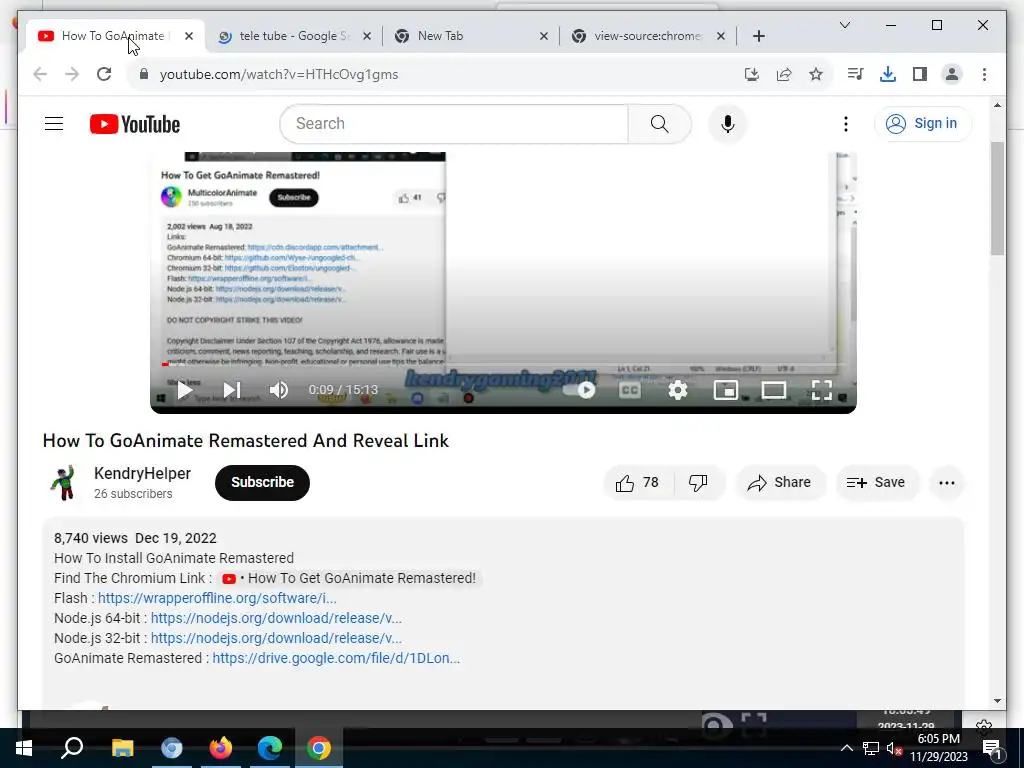Show hidden system tray icons
Viewport: 1024px width, 768px height.
[x=846, y=748]
